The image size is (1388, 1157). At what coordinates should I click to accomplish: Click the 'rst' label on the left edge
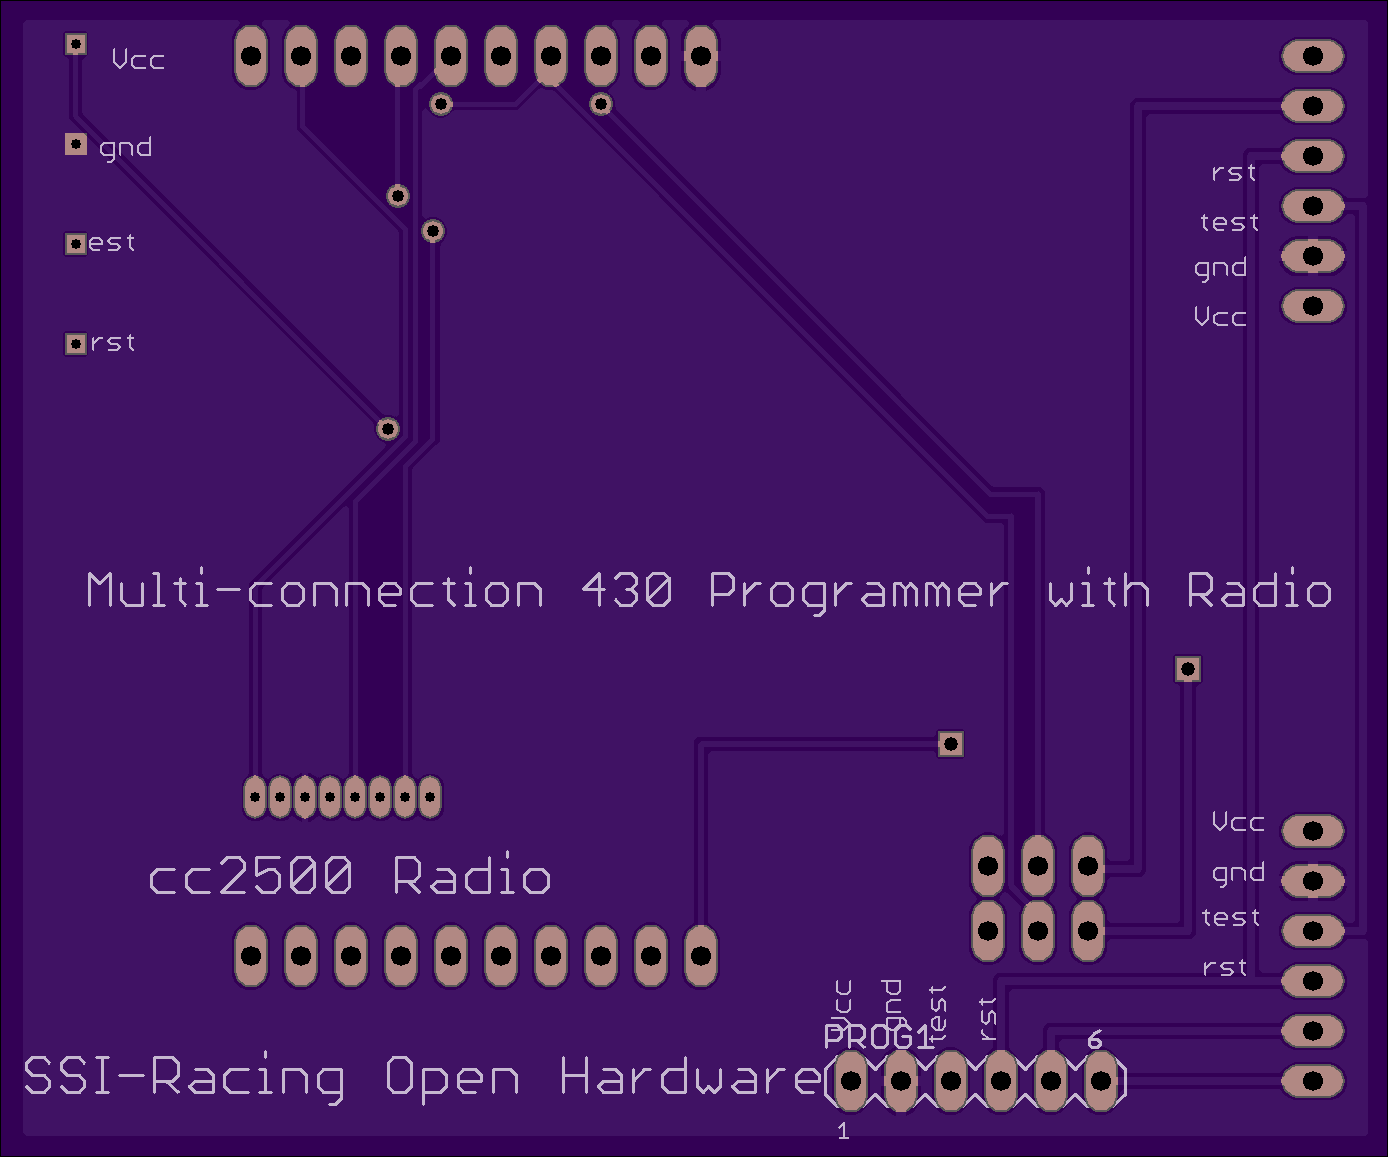point(112,343)
